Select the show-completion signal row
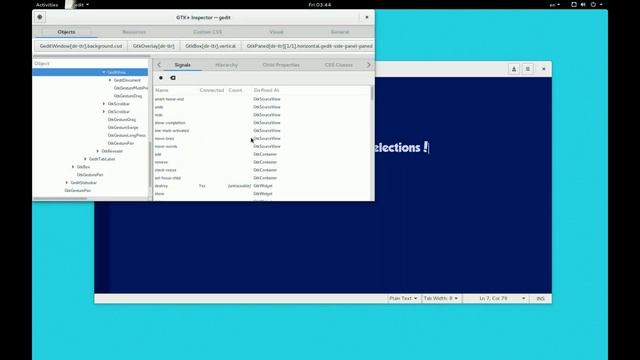 pyautogui.click(x=262, y=122)
